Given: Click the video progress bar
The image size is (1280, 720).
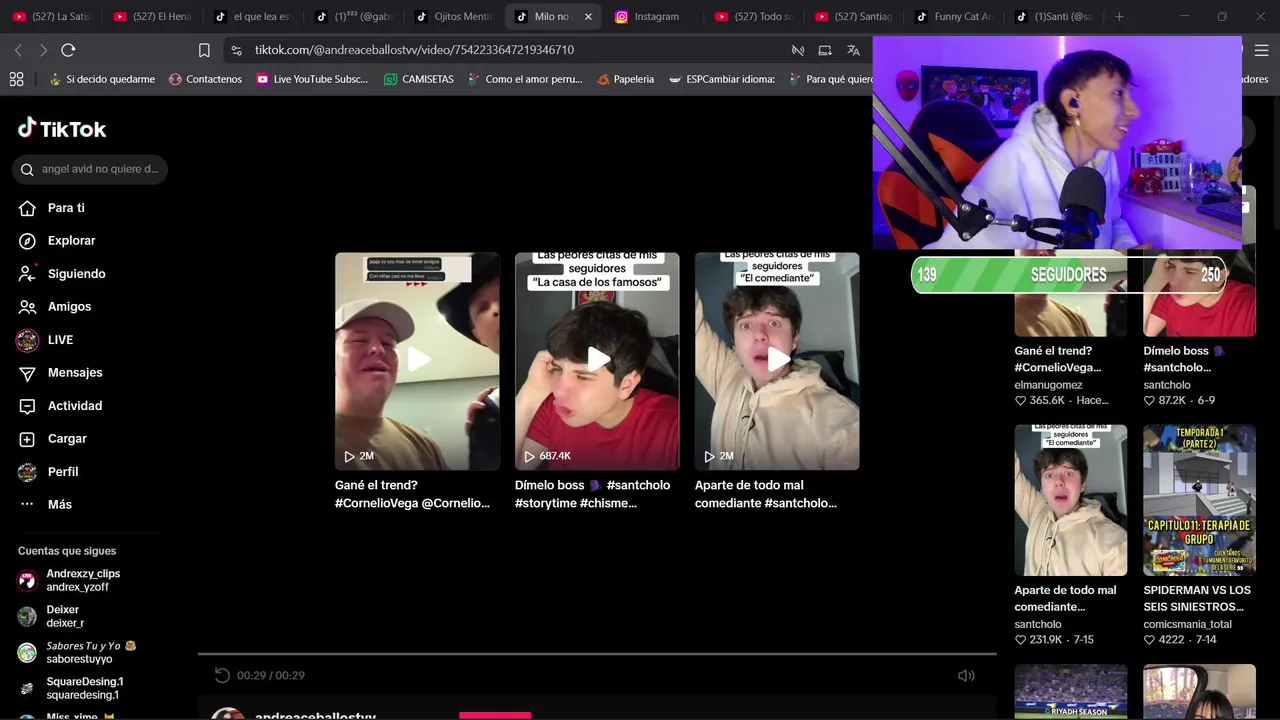Looking at the screenshot, I should point(597,654).
